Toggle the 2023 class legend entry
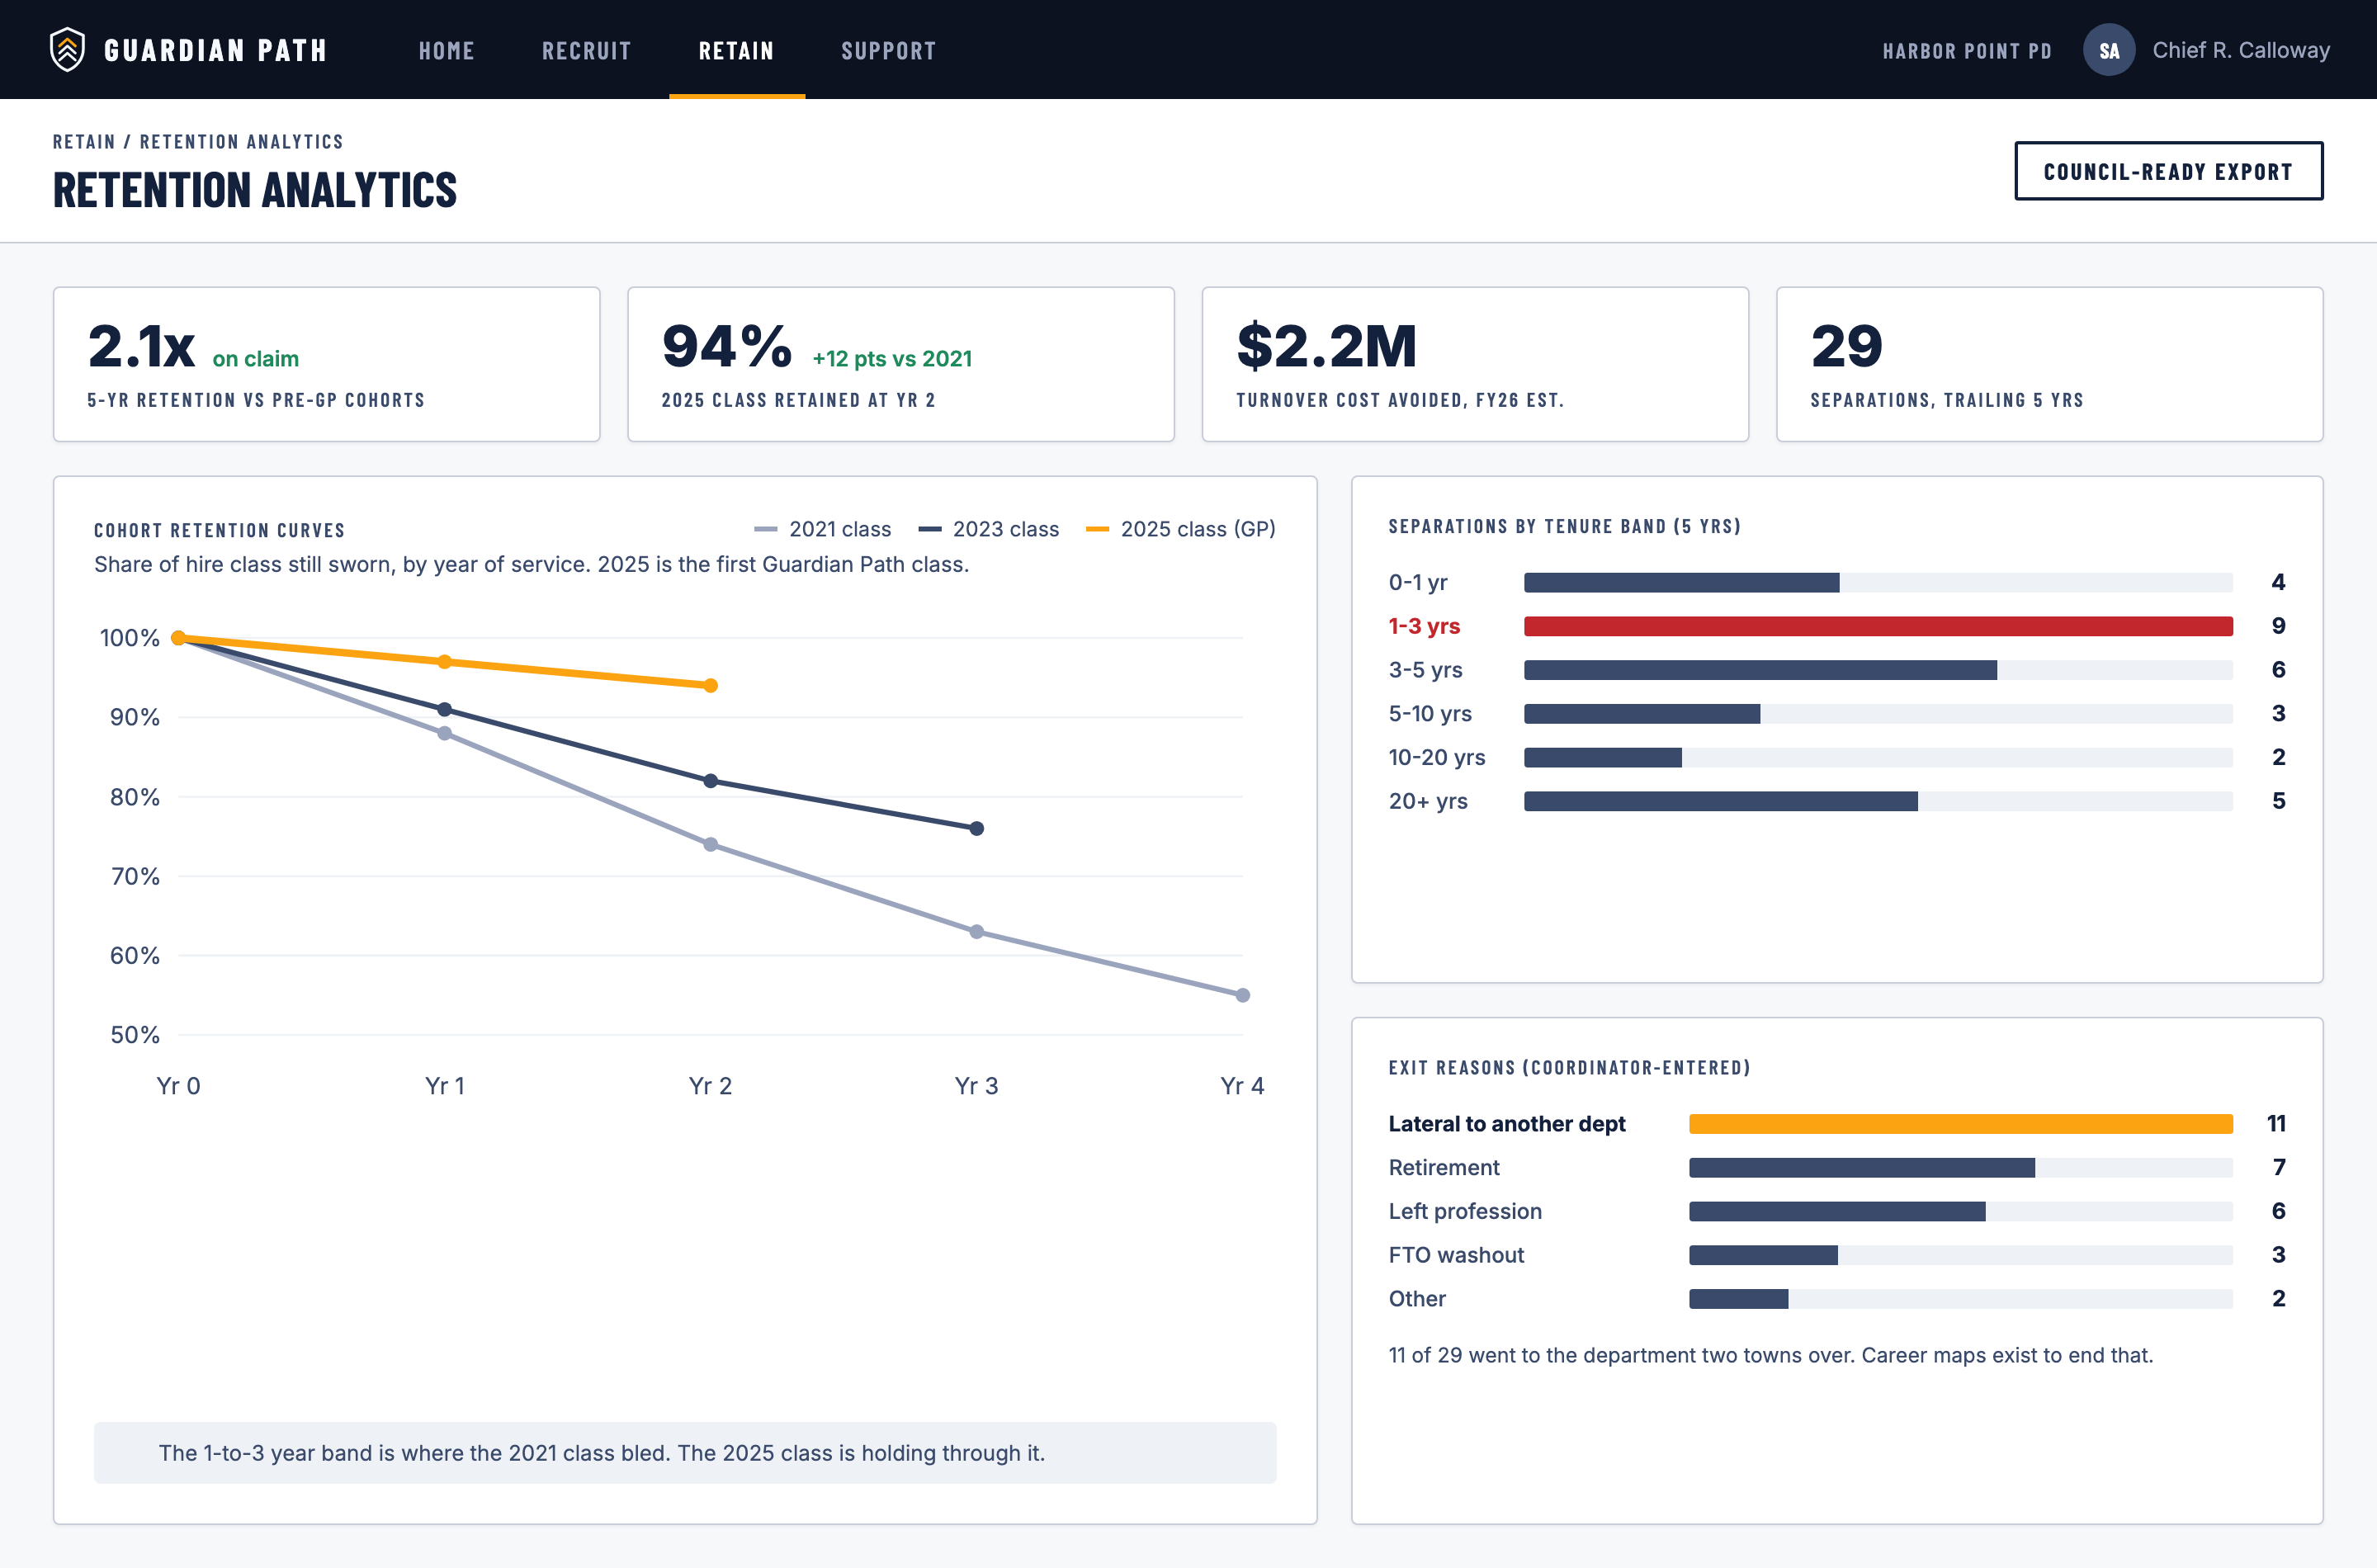The height and width of the screenshot is (1568, 2377). tap(988, 529)
